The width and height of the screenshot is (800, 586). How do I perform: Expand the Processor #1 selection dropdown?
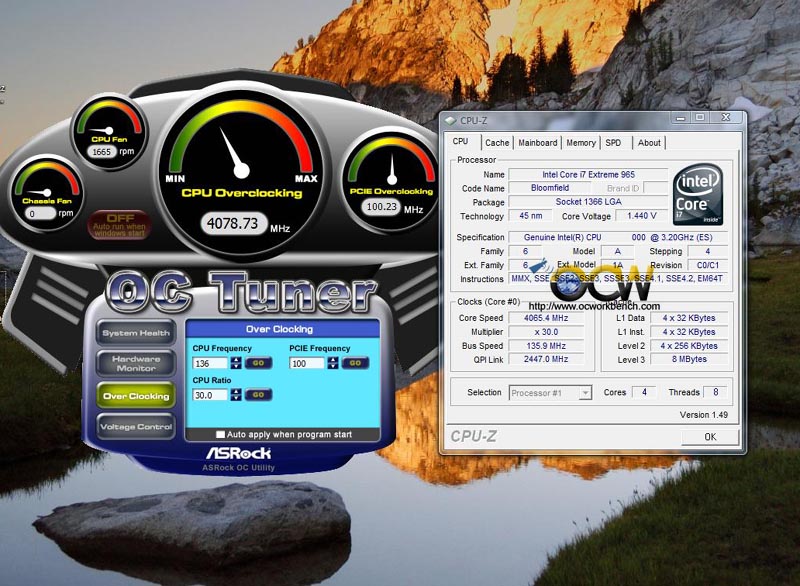586,393
